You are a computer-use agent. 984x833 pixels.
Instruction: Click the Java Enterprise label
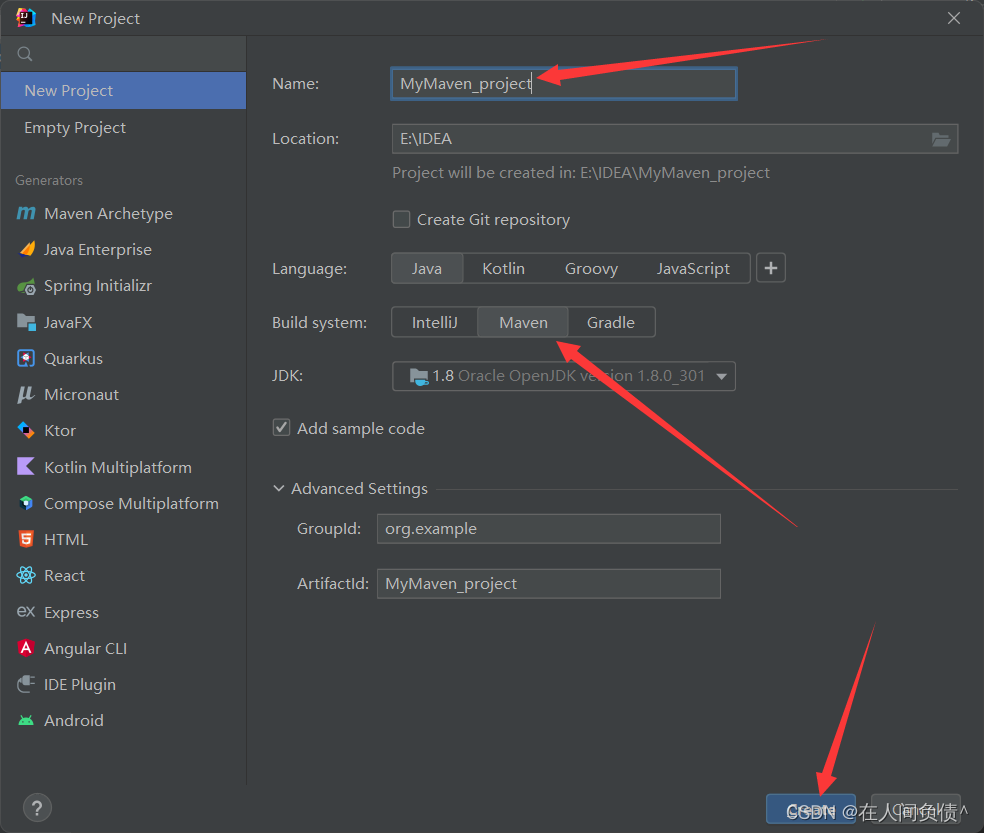pyautogui.click(x=98, y=250)
